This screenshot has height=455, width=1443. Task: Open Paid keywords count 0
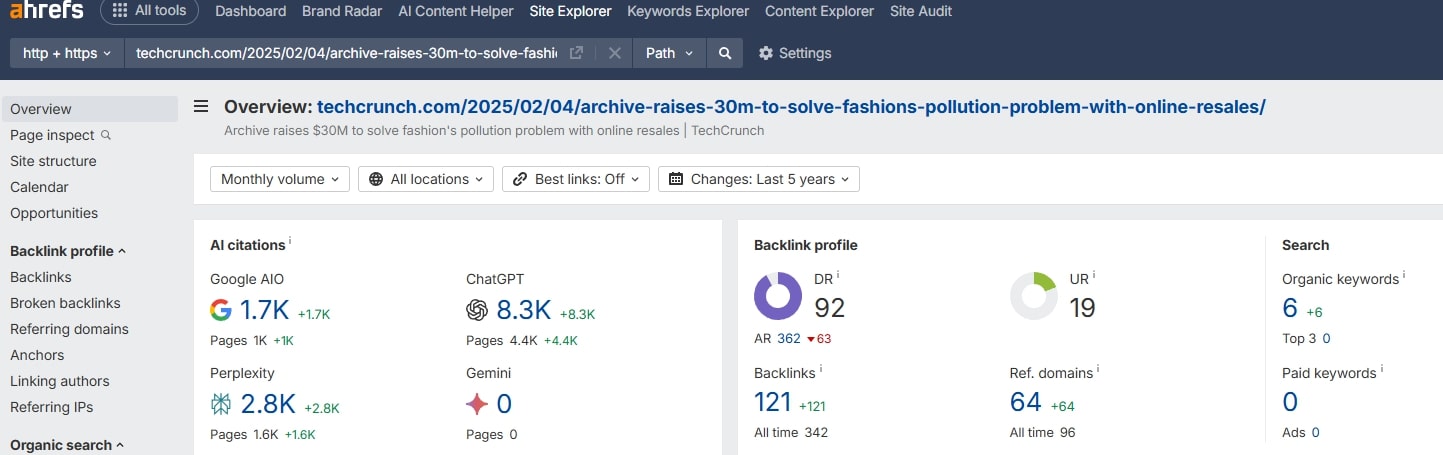point(1290,402)
